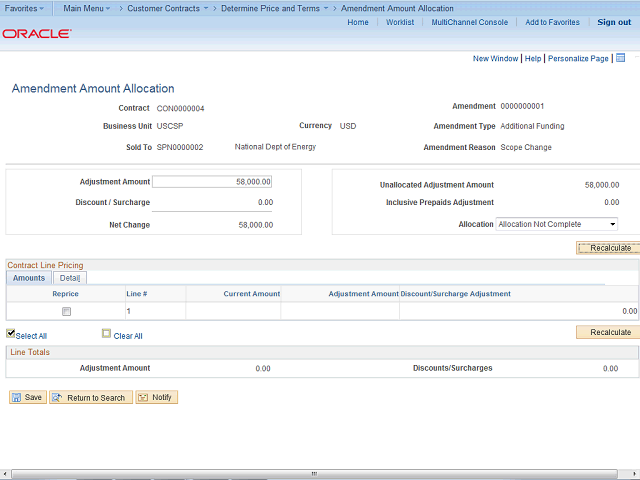Viewport: 640px width, 480px height.
Task: Expand the Main Menu dropdown
Action: [x=87, y=8]
